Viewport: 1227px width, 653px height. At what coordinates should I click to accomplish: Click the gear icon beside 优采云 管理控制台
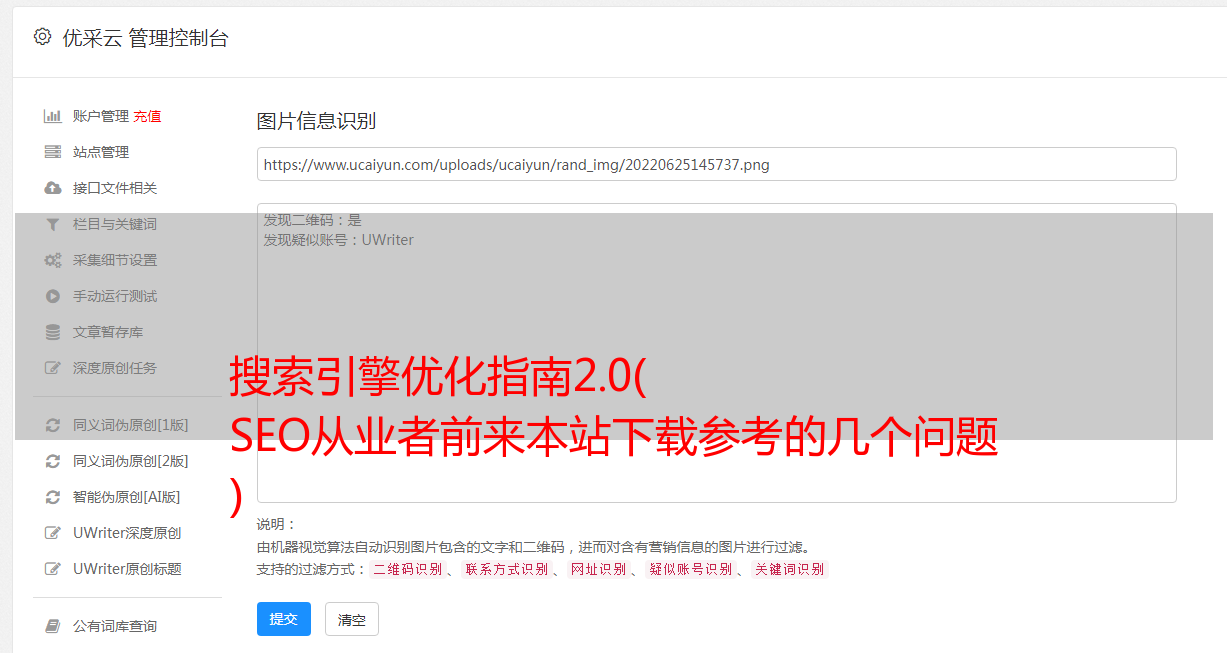(x=42, y=37)
